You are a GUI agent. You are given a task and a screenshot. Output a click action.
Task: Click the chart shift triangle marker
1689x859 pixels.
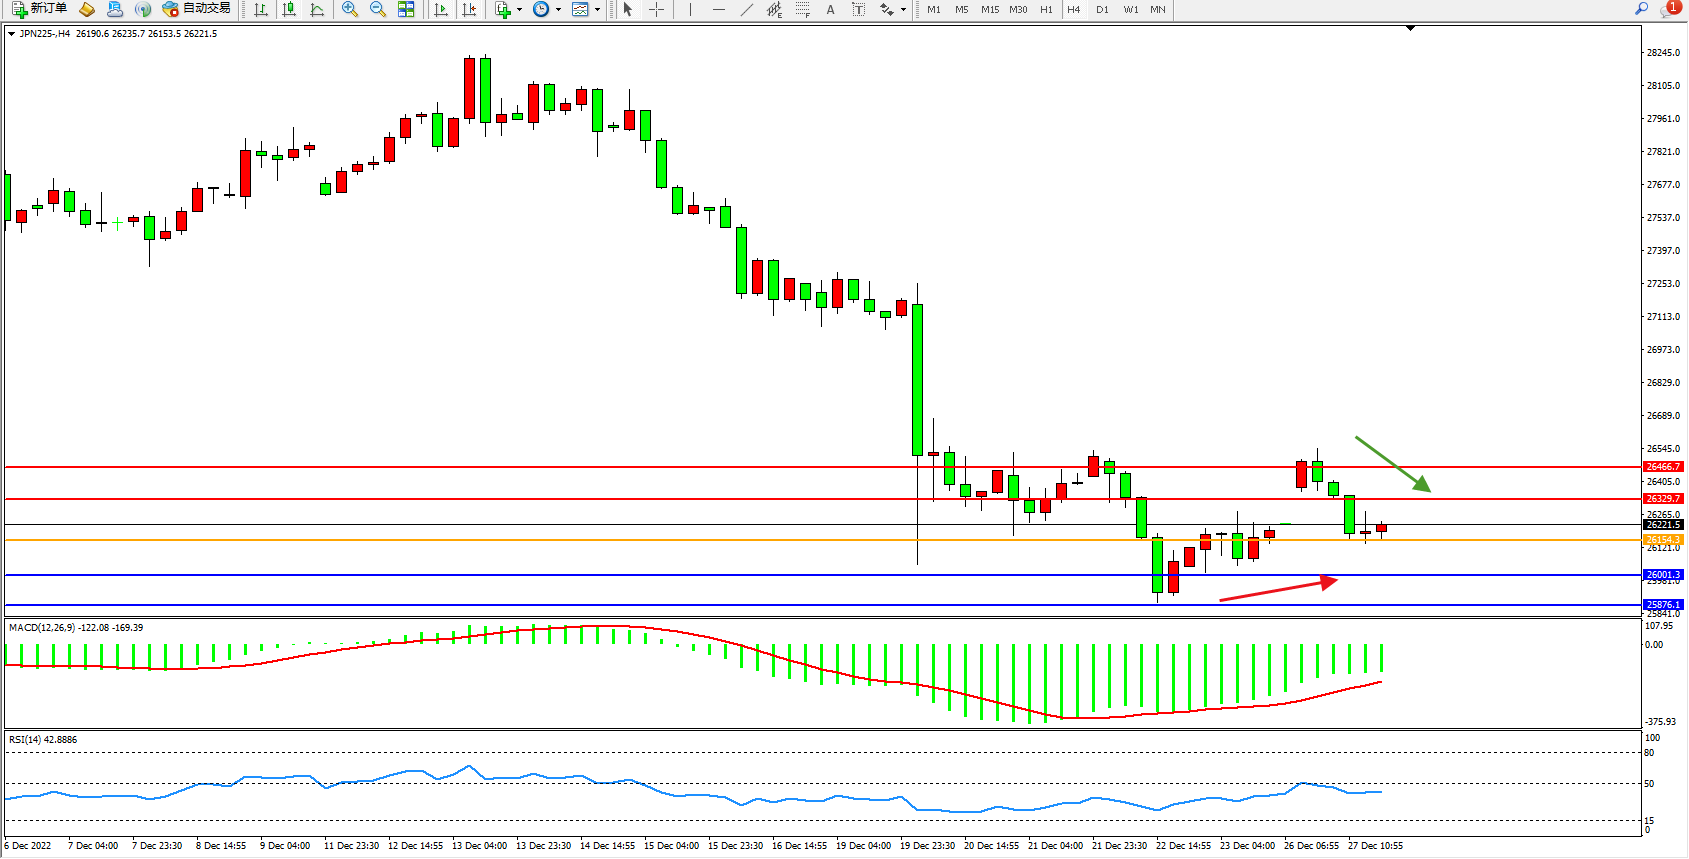pyautogui.click(x=1410, y=29)
